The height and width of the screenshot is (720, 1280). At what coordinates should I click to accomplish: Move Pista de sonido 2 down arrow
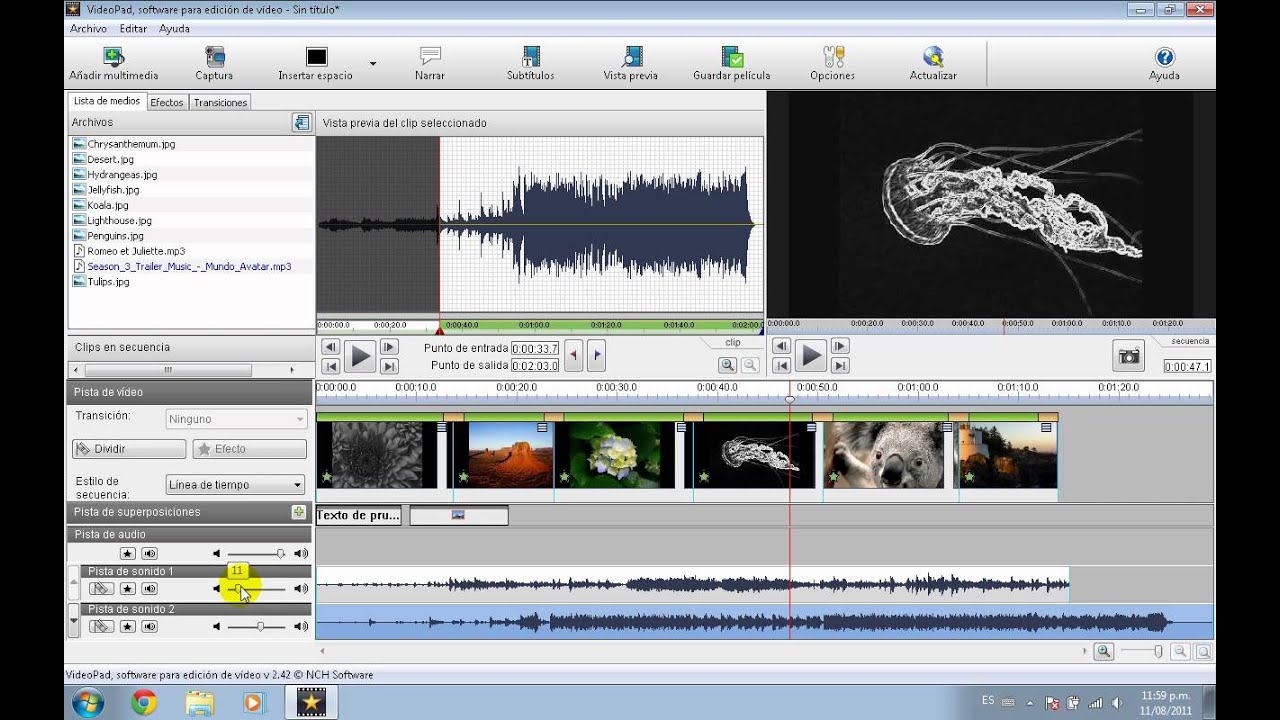coord(73,622)
